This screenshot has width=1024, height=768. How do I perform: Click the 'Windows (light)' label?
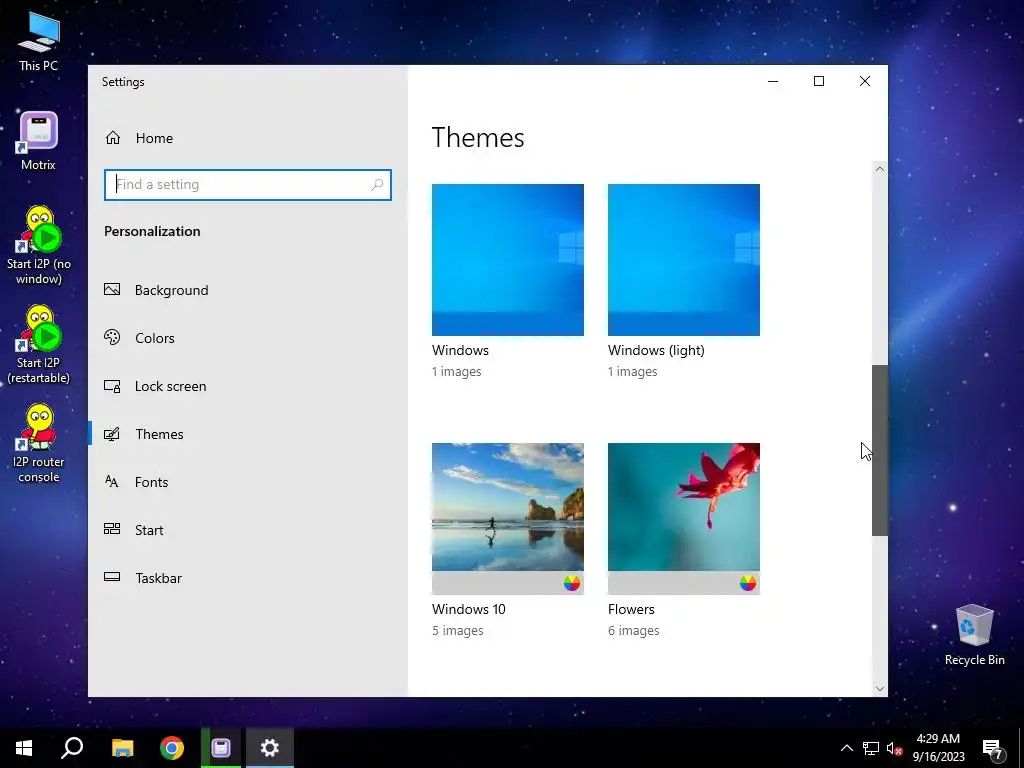pos(656,350)
